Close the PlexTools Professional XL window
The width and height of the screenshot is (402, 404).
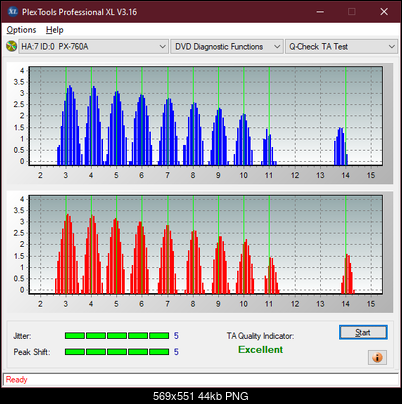(384, 12)
